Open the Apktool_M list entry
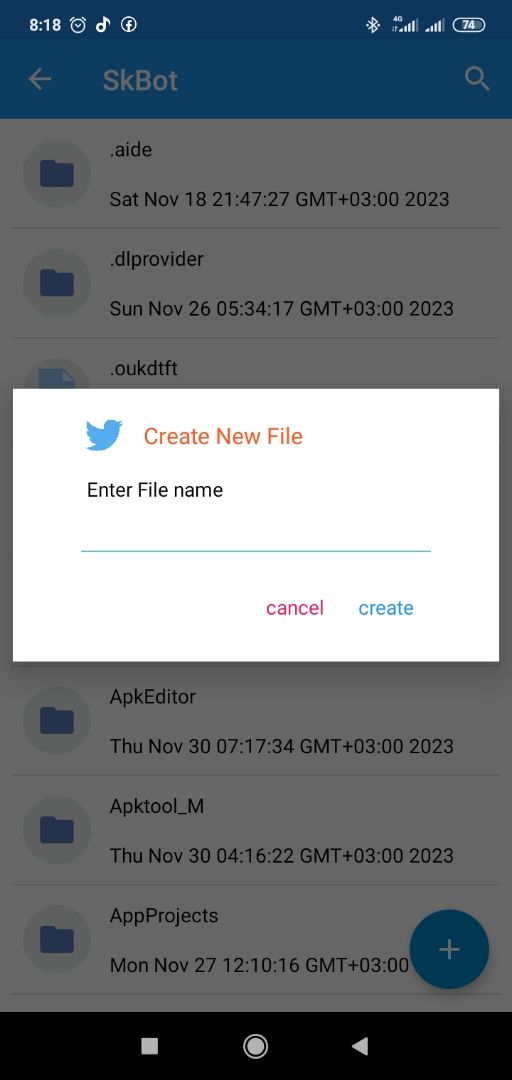This screenshot has width=512, height=1080. click(x=256, y=830)
